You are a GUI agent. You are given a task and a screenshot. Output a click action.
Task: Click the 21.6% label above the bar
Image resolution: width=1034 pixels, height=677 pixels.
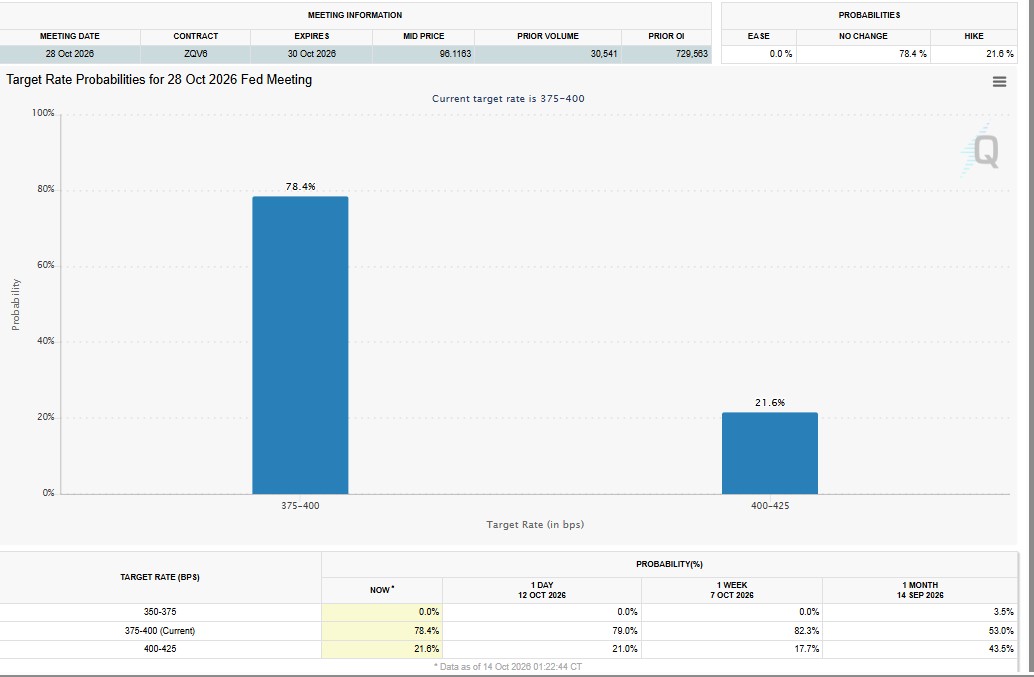coord(770,403)
